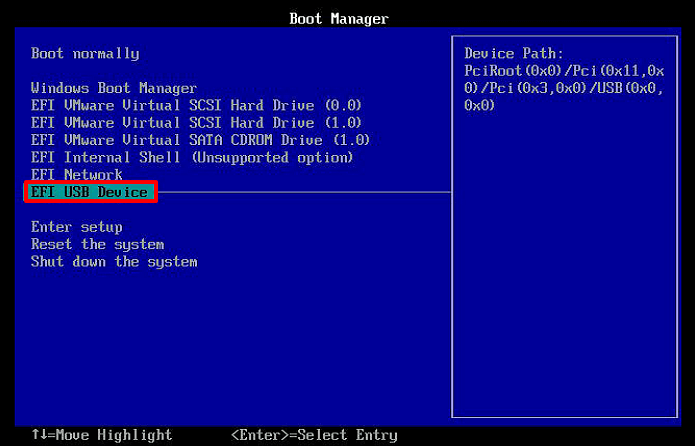The height and width of the screenshot is (446, 695).
Task: Click the highlighted EFI USB Device entry
Action: tap(90, 192)
